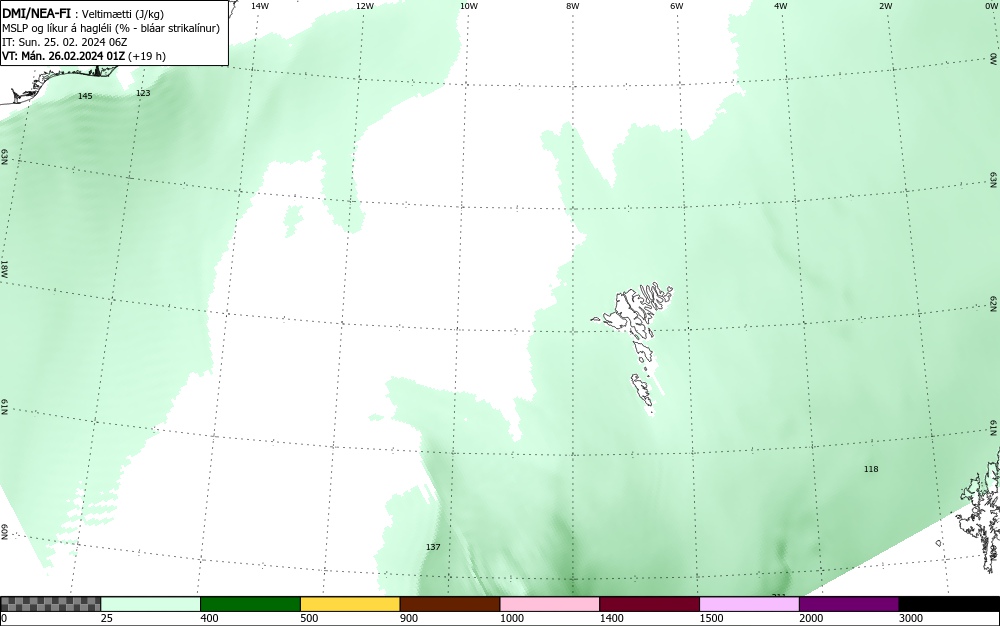Click the legend value 500
The width and height of the screenshot is (1000, 626).
pos(309,618)
